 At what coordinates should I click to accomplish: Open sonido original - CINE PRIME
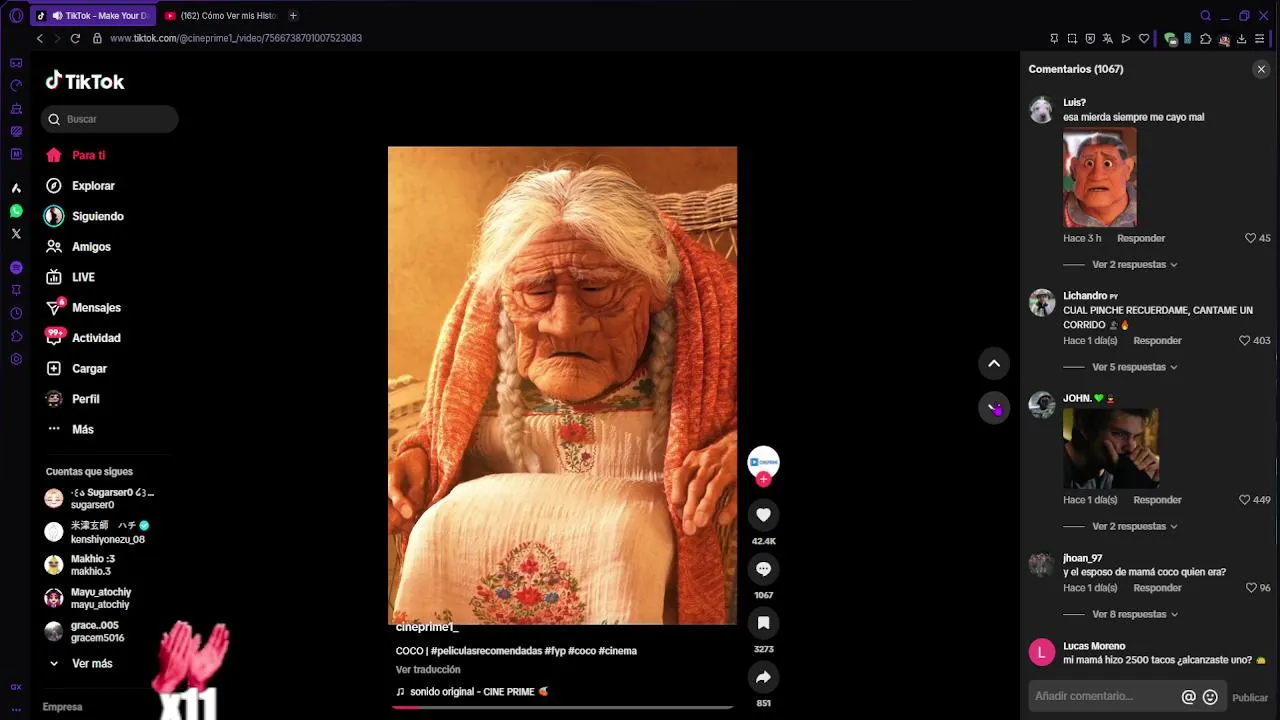click(x=472, y=692)
